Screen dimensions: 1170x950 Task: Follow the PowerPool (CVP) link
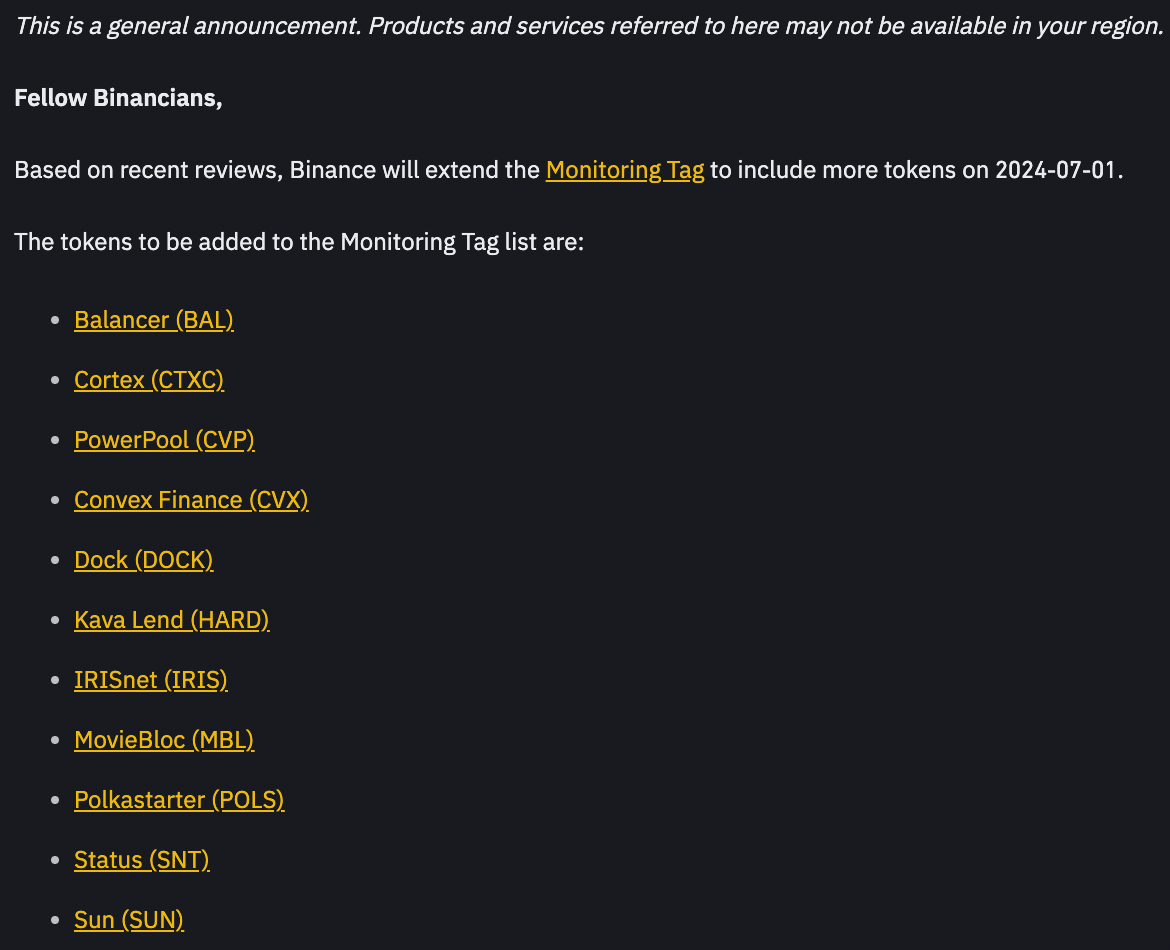coord(164,440)
